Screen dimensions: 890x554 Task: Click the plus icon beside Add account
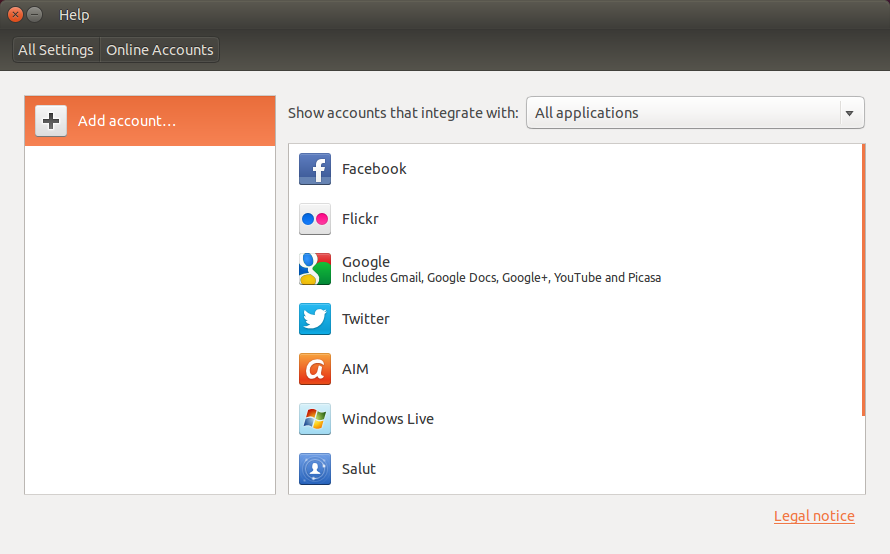(51, 121)
